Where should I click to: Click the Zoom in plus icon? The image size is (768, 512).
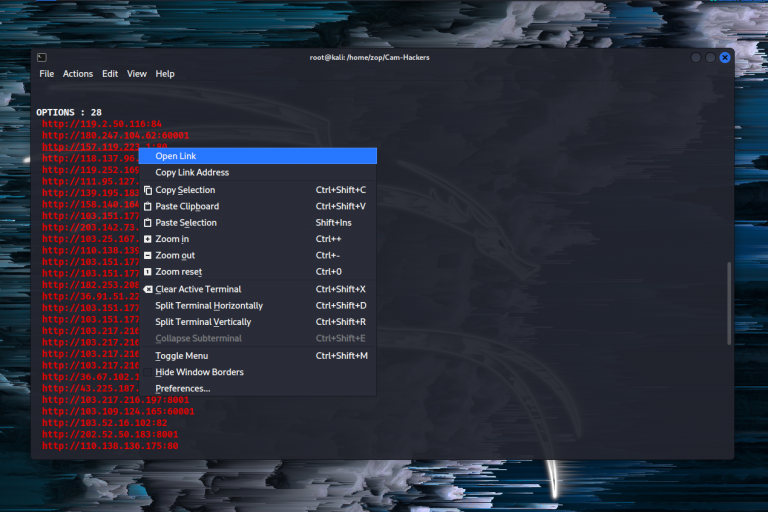148,239
